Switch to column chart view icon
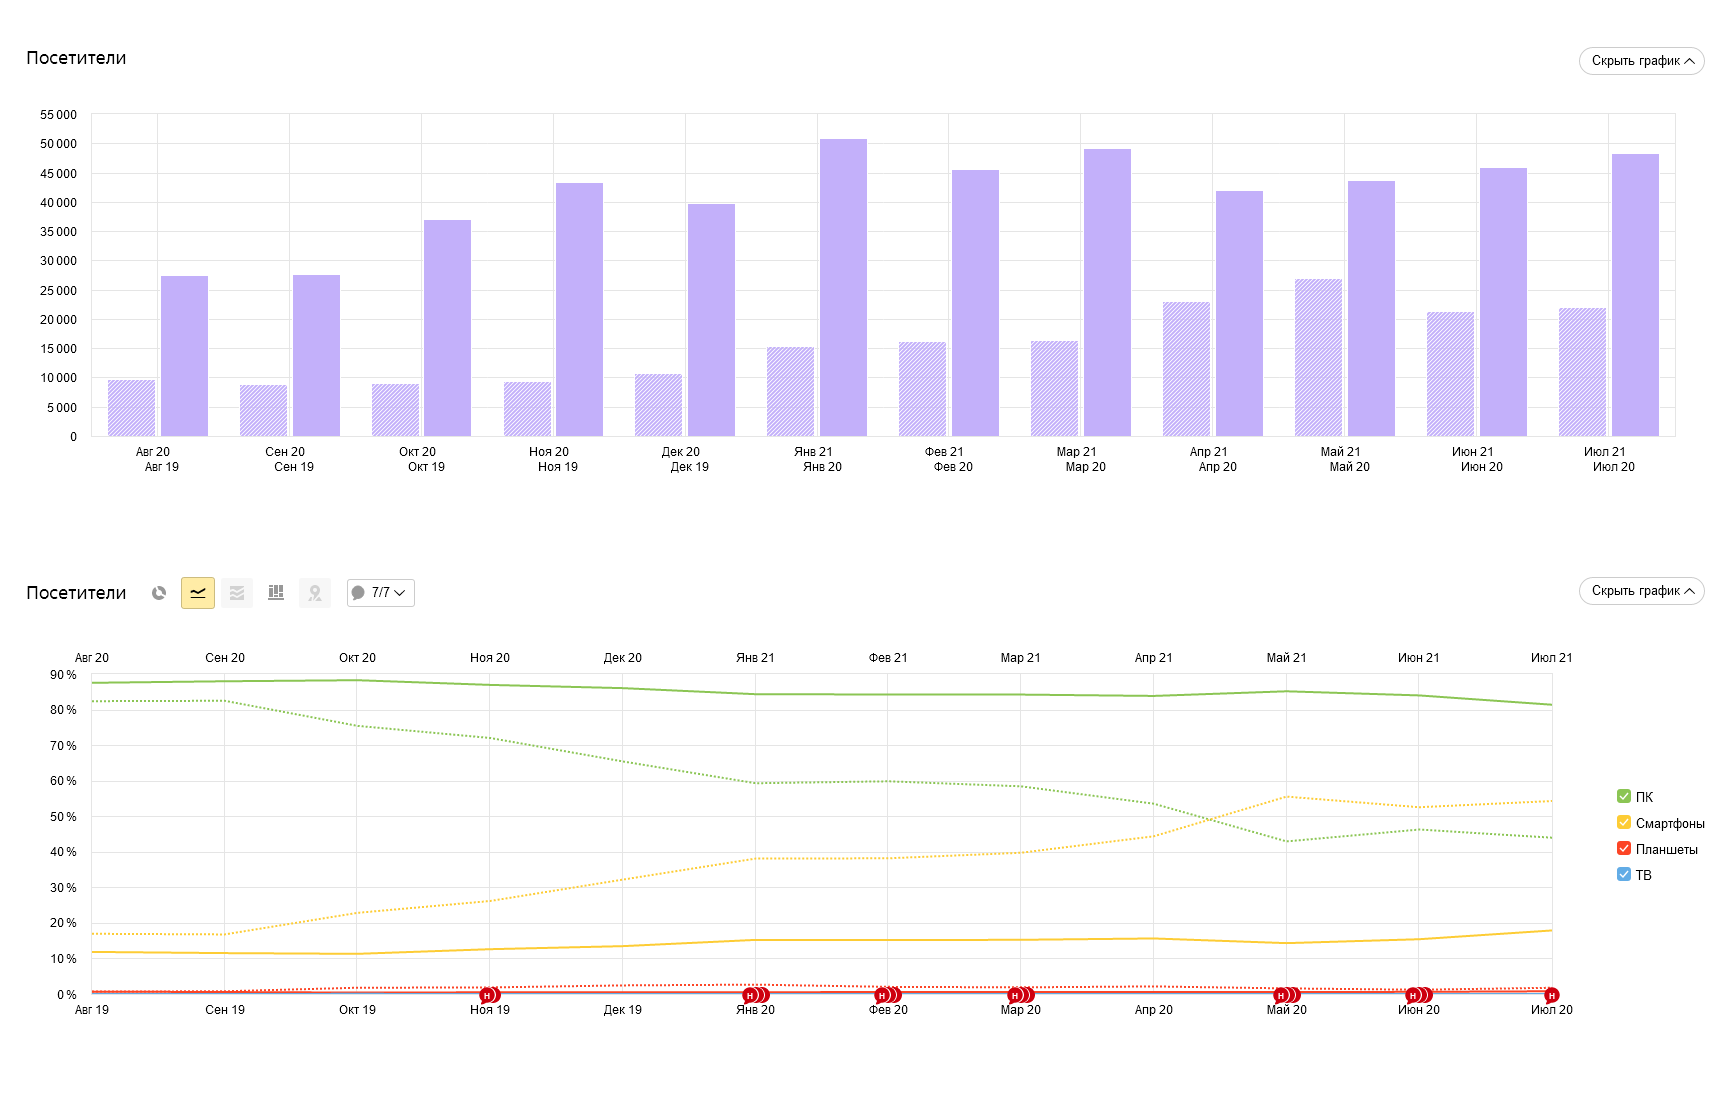 point(276,593)
